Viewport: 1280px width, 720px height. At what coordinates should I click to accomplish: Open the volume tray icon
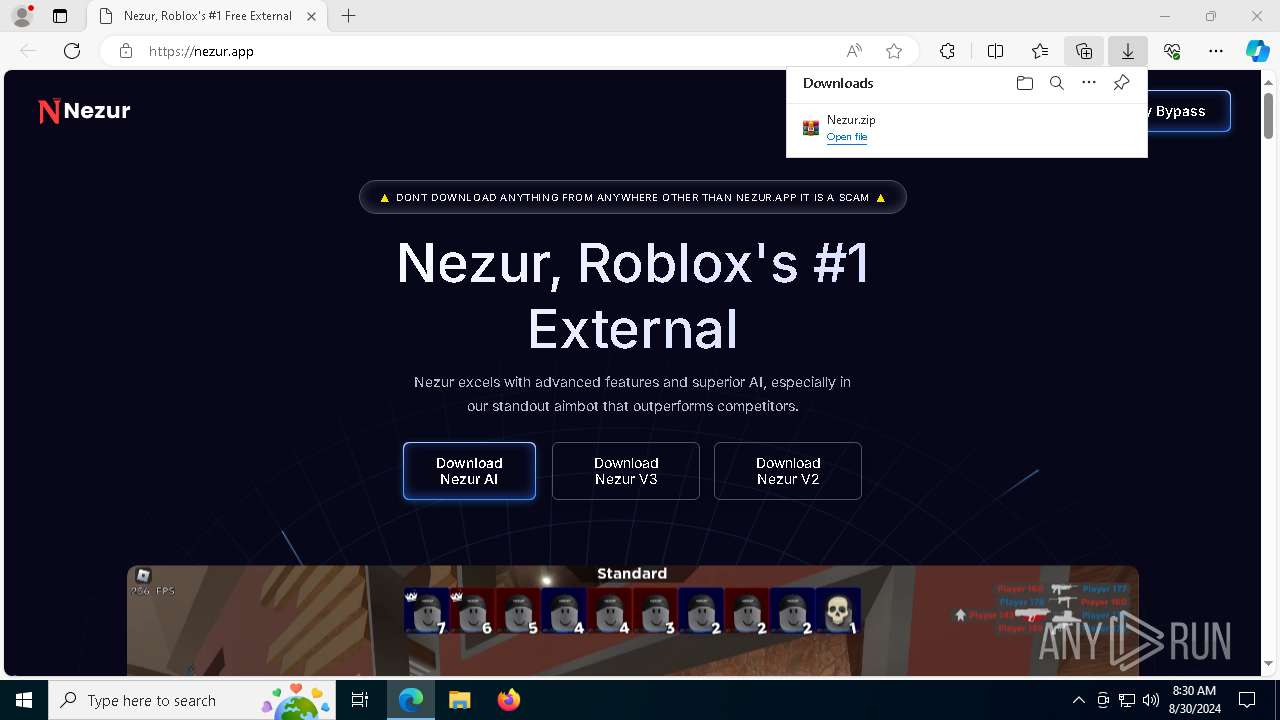(x=1151, y=700)
